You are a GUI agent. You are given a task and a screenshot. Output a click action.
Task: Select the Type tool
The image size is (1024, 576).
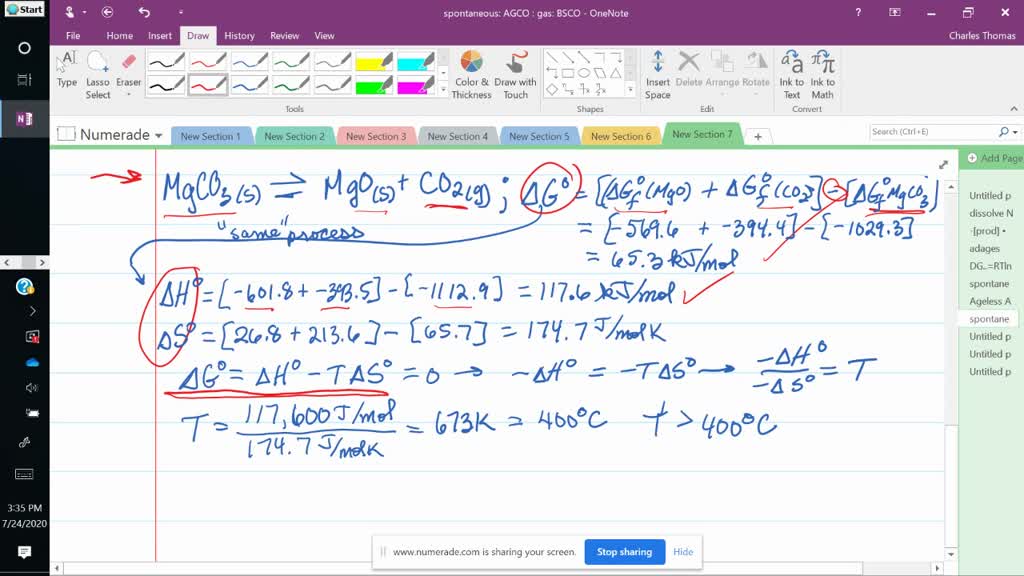(x=67, y=72)
